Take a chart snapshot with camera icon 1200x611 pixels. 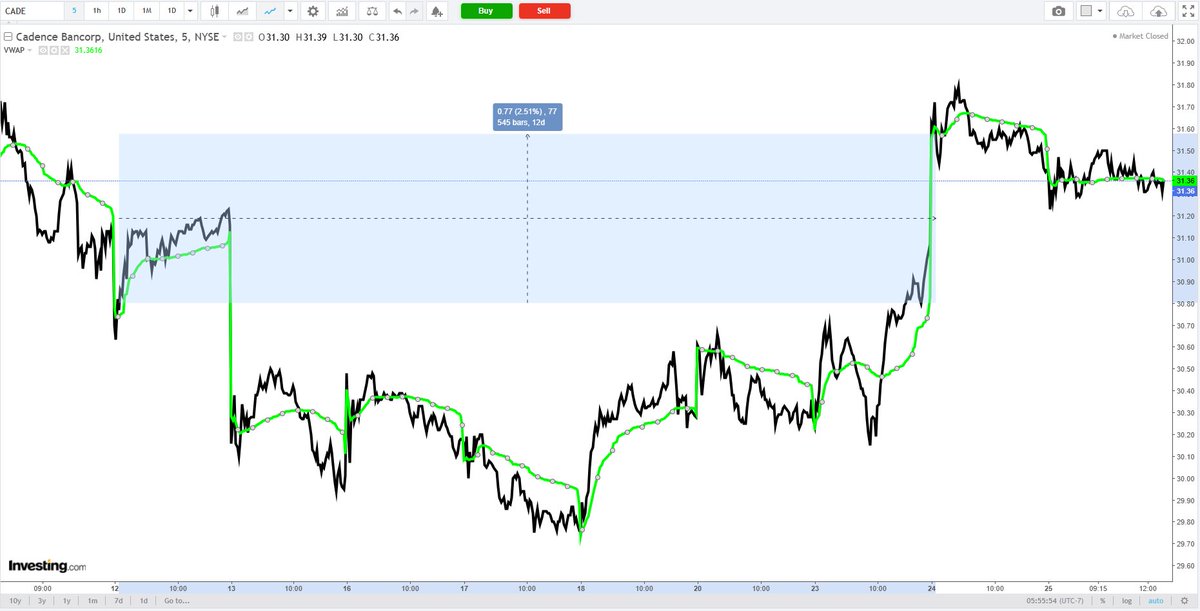click(x=1058, y=11)
